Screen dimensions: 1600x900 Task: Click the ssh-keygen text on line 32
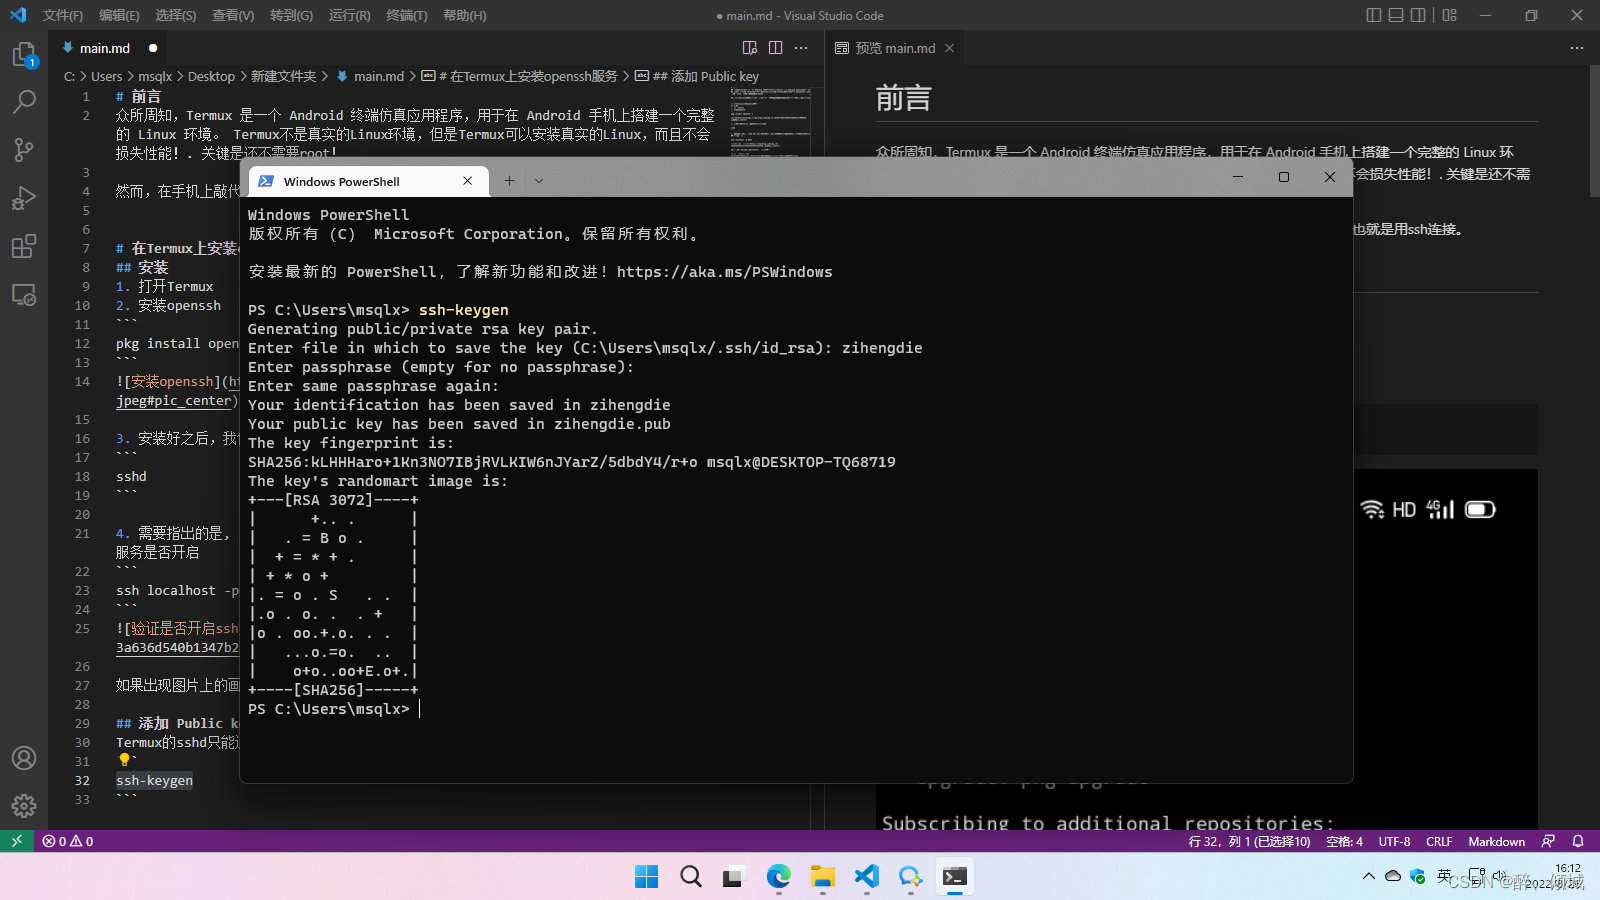(x=154, y=781)
